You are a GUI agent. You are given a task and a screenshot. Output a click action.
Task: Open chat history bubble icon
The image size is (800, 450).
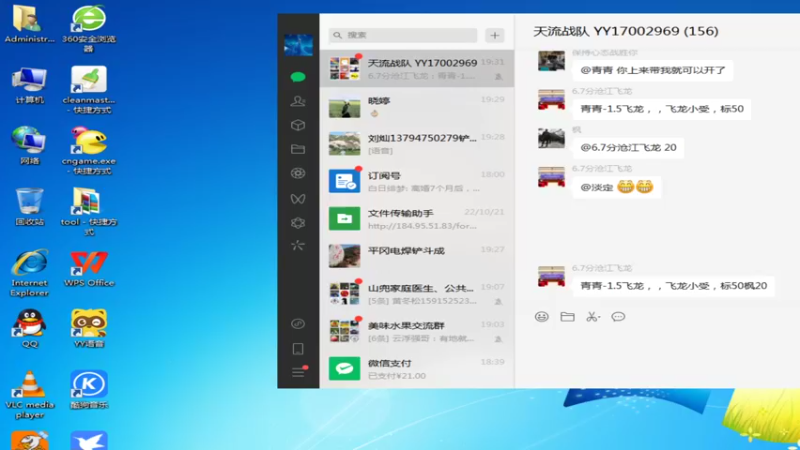tap(618, 317)
